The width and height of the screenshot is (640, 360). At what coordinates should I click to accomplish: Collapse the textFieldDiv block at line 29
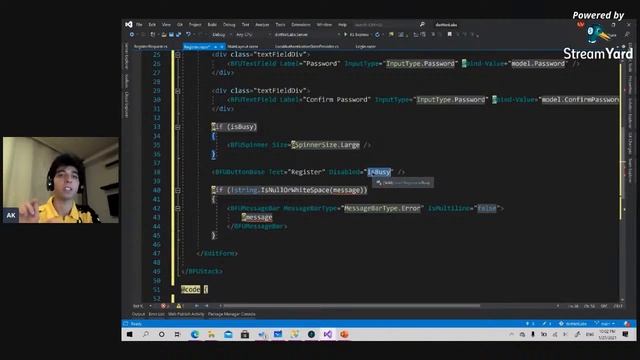click(178, 91)
